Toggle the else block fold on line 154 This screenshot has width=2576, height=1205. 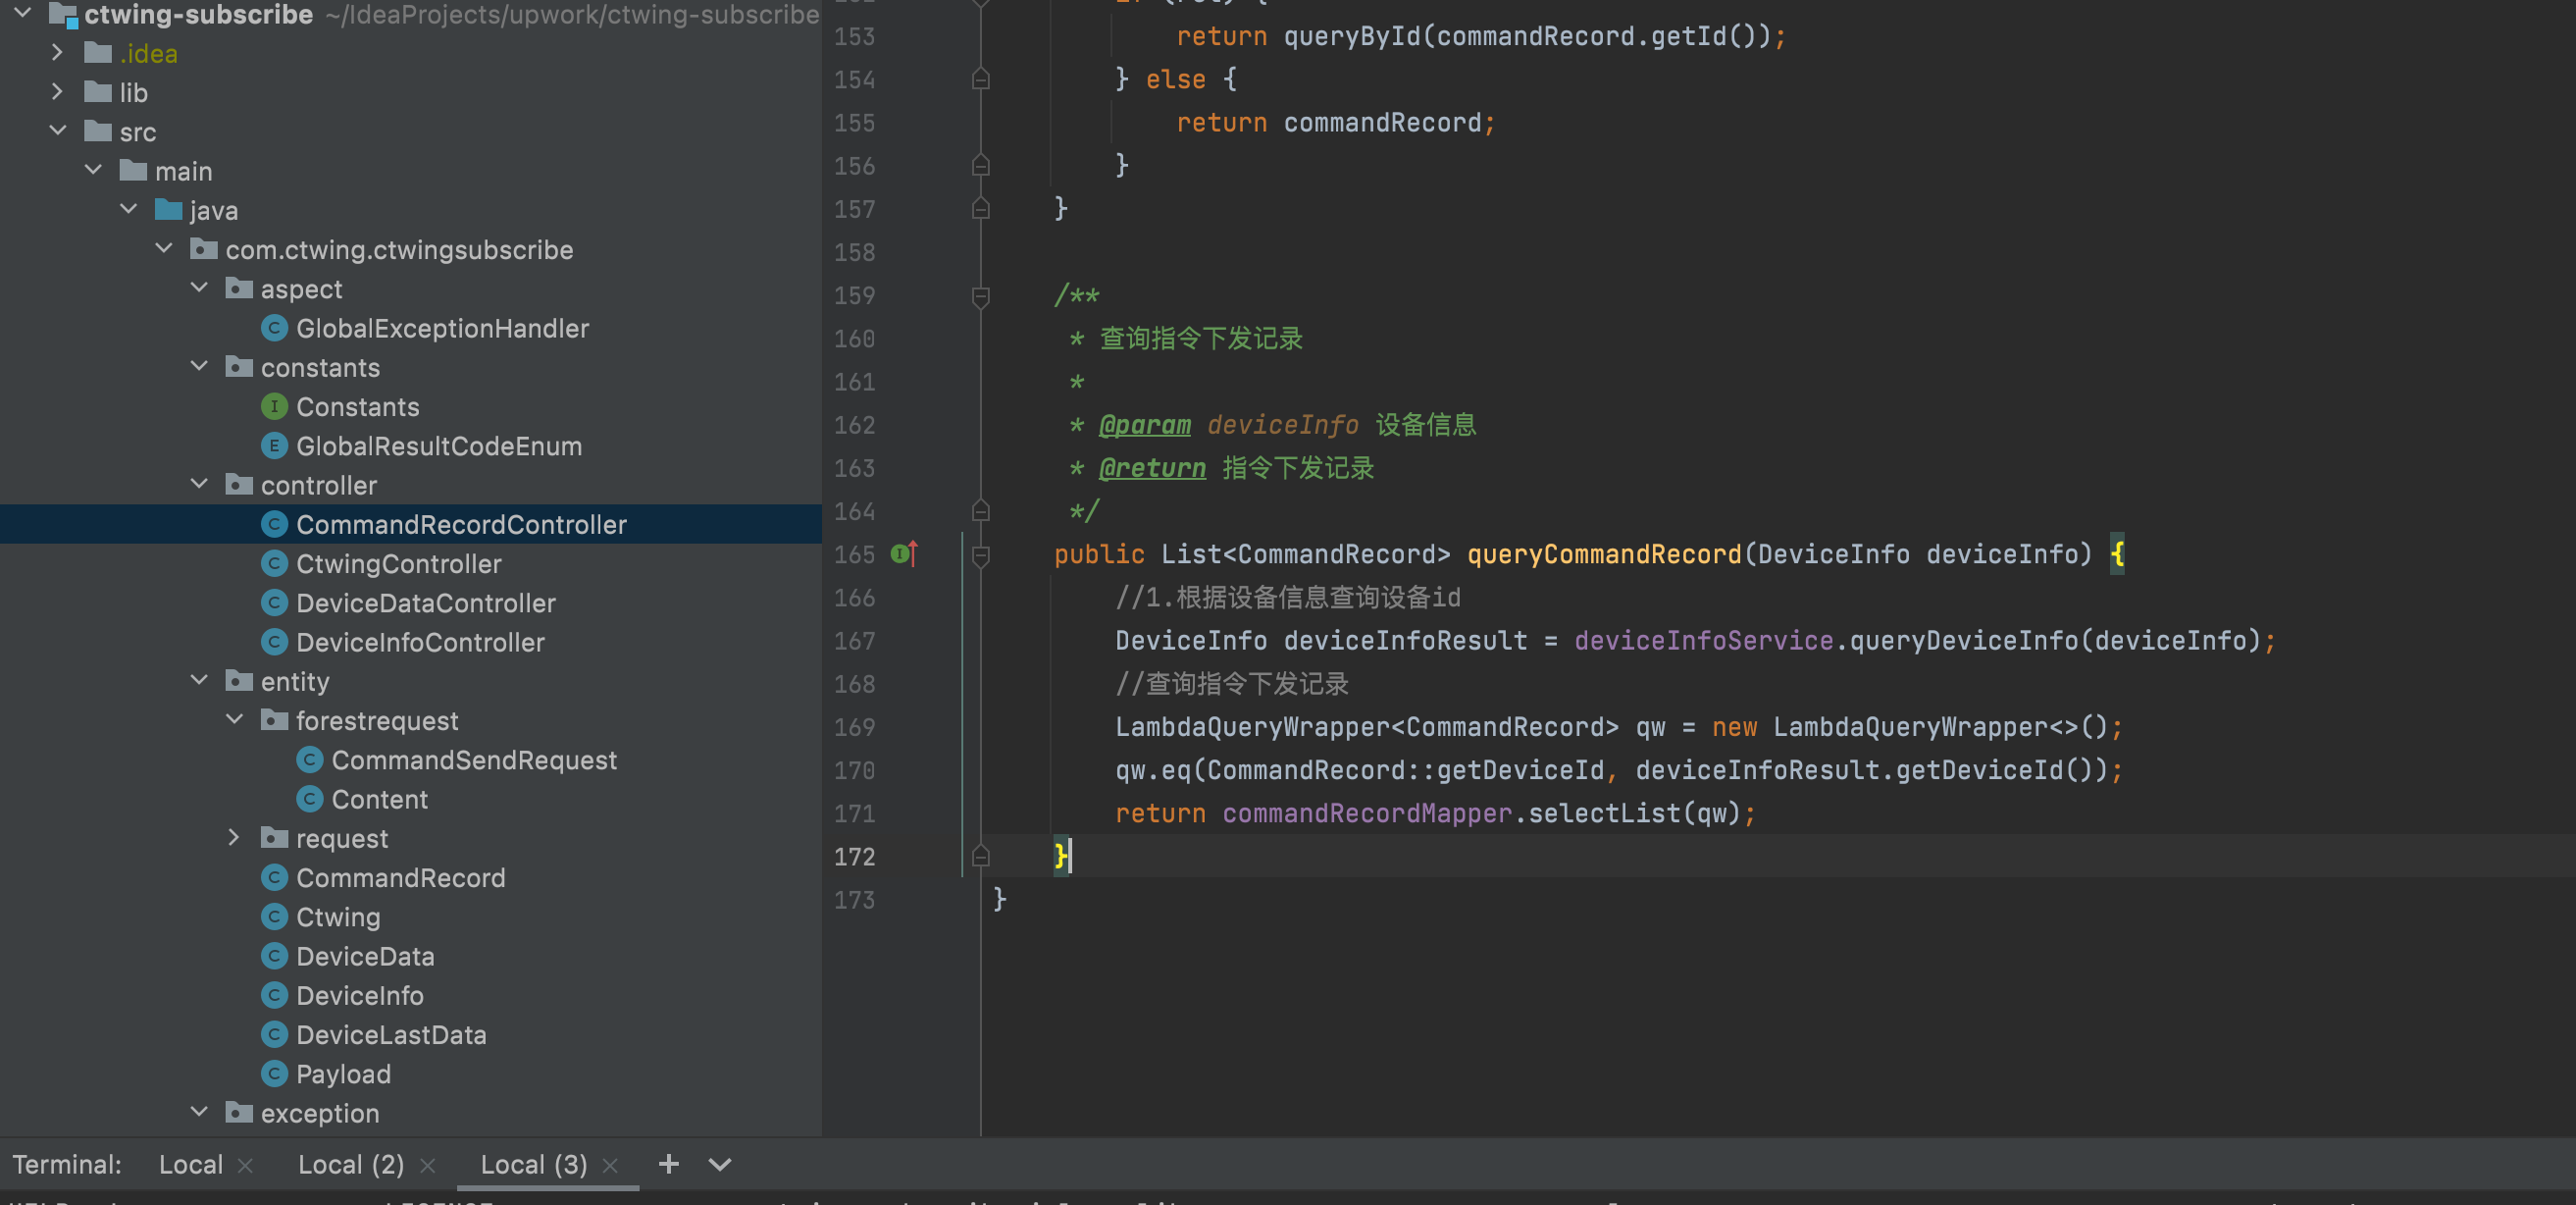[x=981, y=79]
